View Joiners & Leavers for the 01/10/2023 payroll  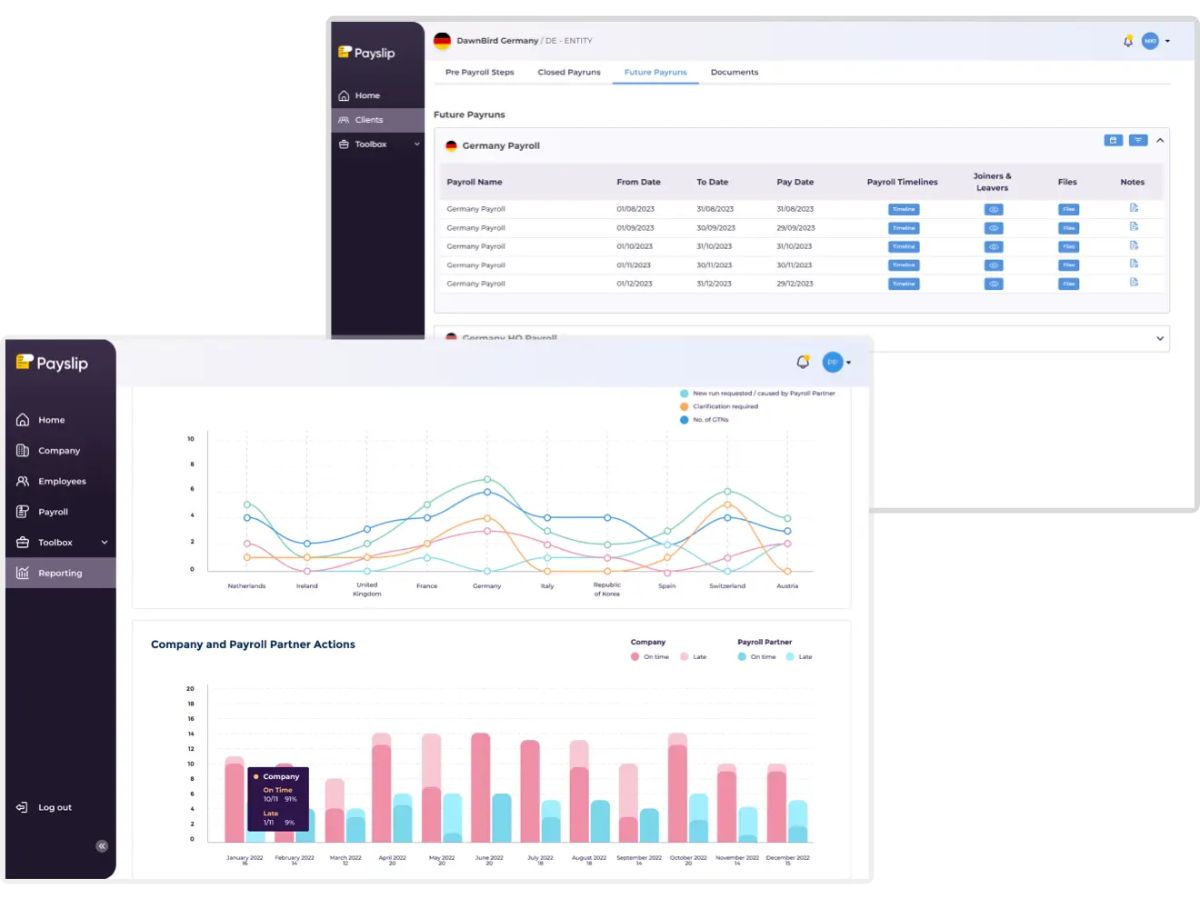(993, 247)
